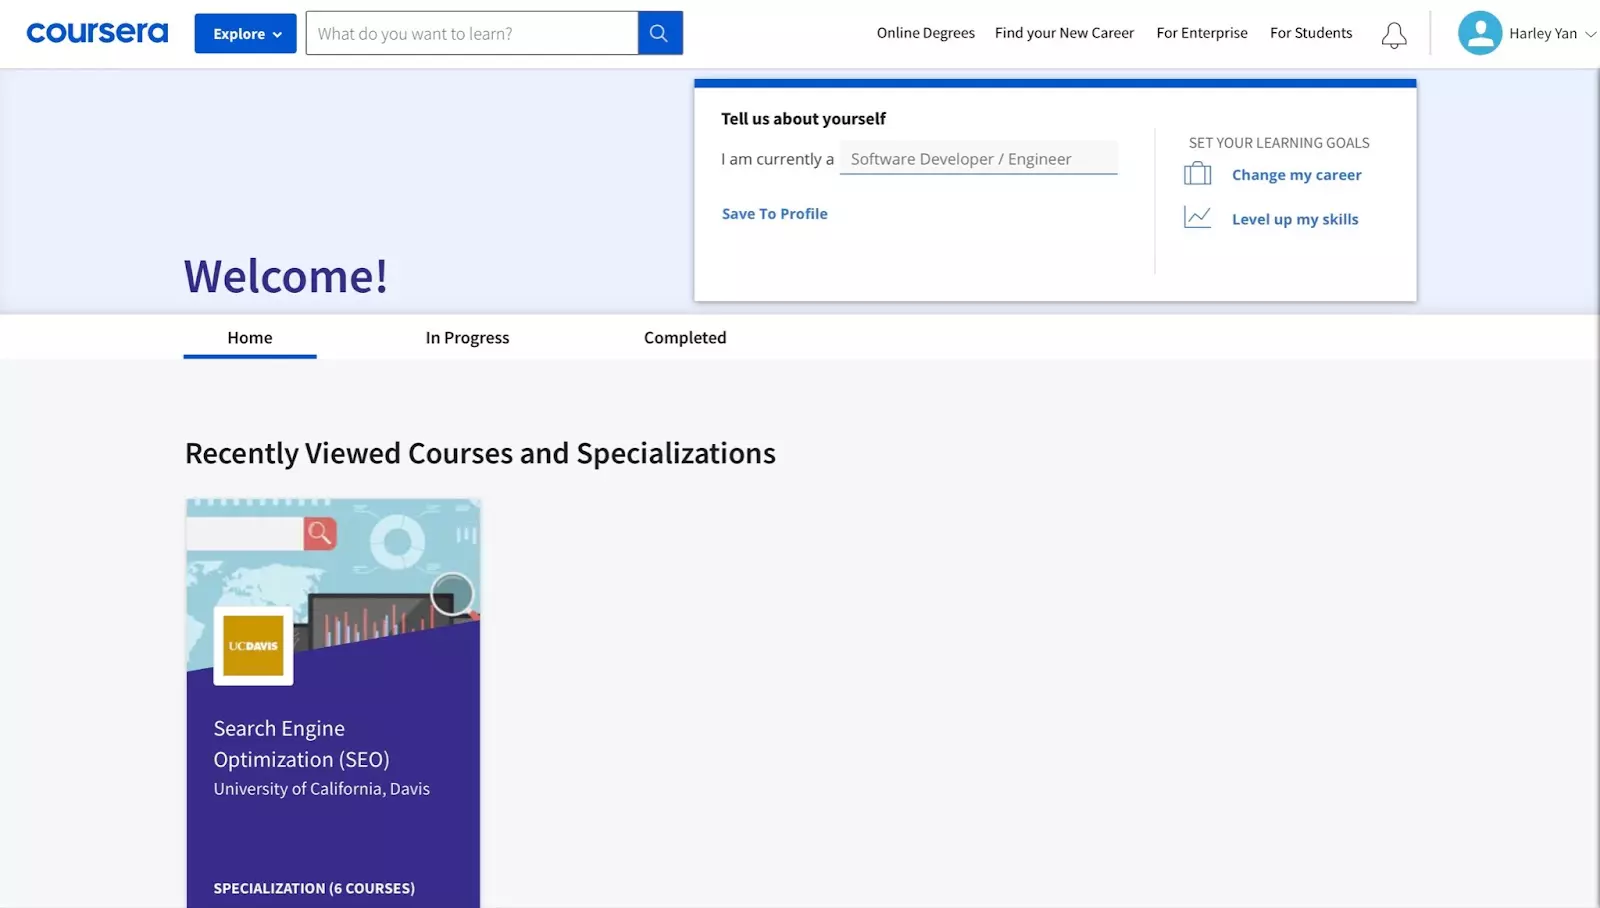
Task: Click Save To Profile link
Action: [775, 214]
